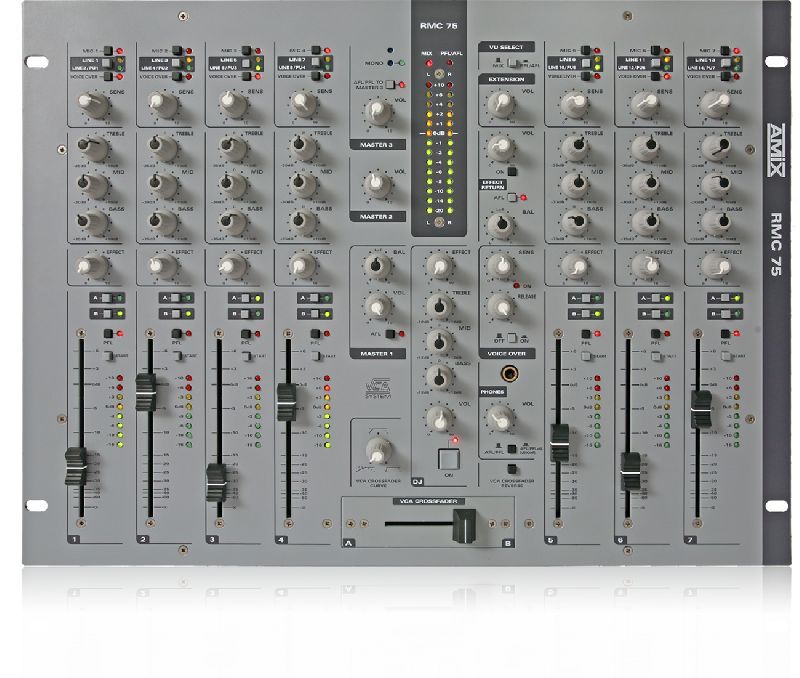Click the Effect Return BAL knob
Image resolution: width=800 pixels, height=678 pixels.
500,224
